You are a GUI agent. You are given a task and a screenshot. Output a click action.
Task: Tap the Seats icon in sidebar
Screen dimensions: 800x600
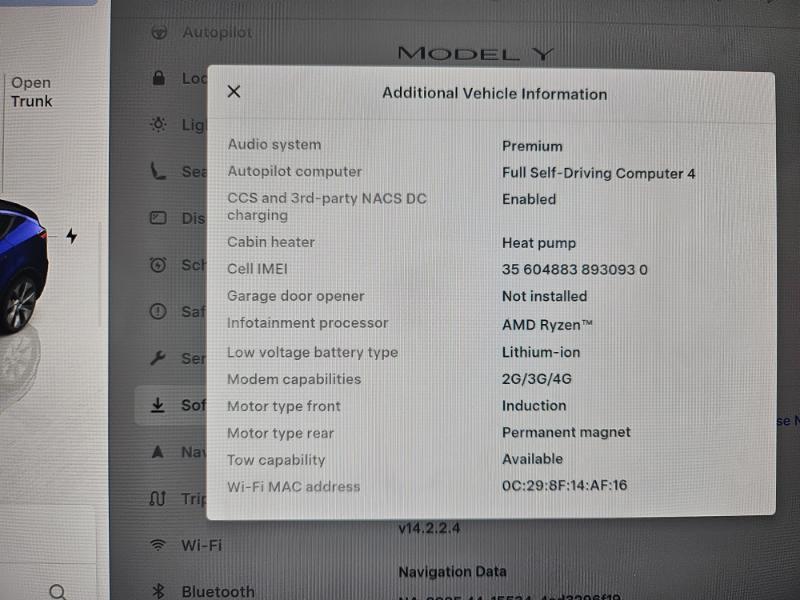pos(158,172)
